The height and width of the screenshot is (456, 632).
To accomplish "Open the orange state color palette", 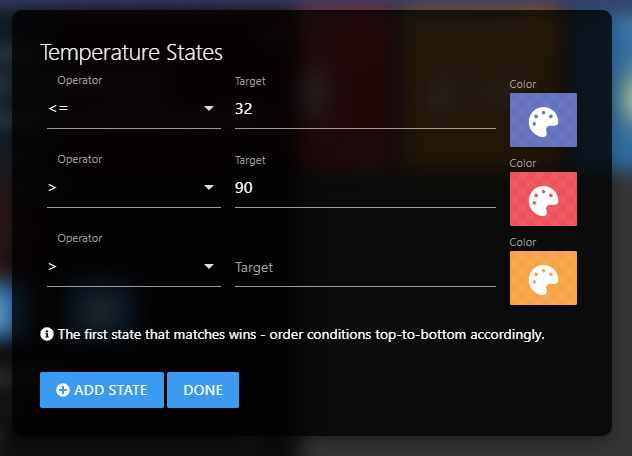I will click(543, 278).
